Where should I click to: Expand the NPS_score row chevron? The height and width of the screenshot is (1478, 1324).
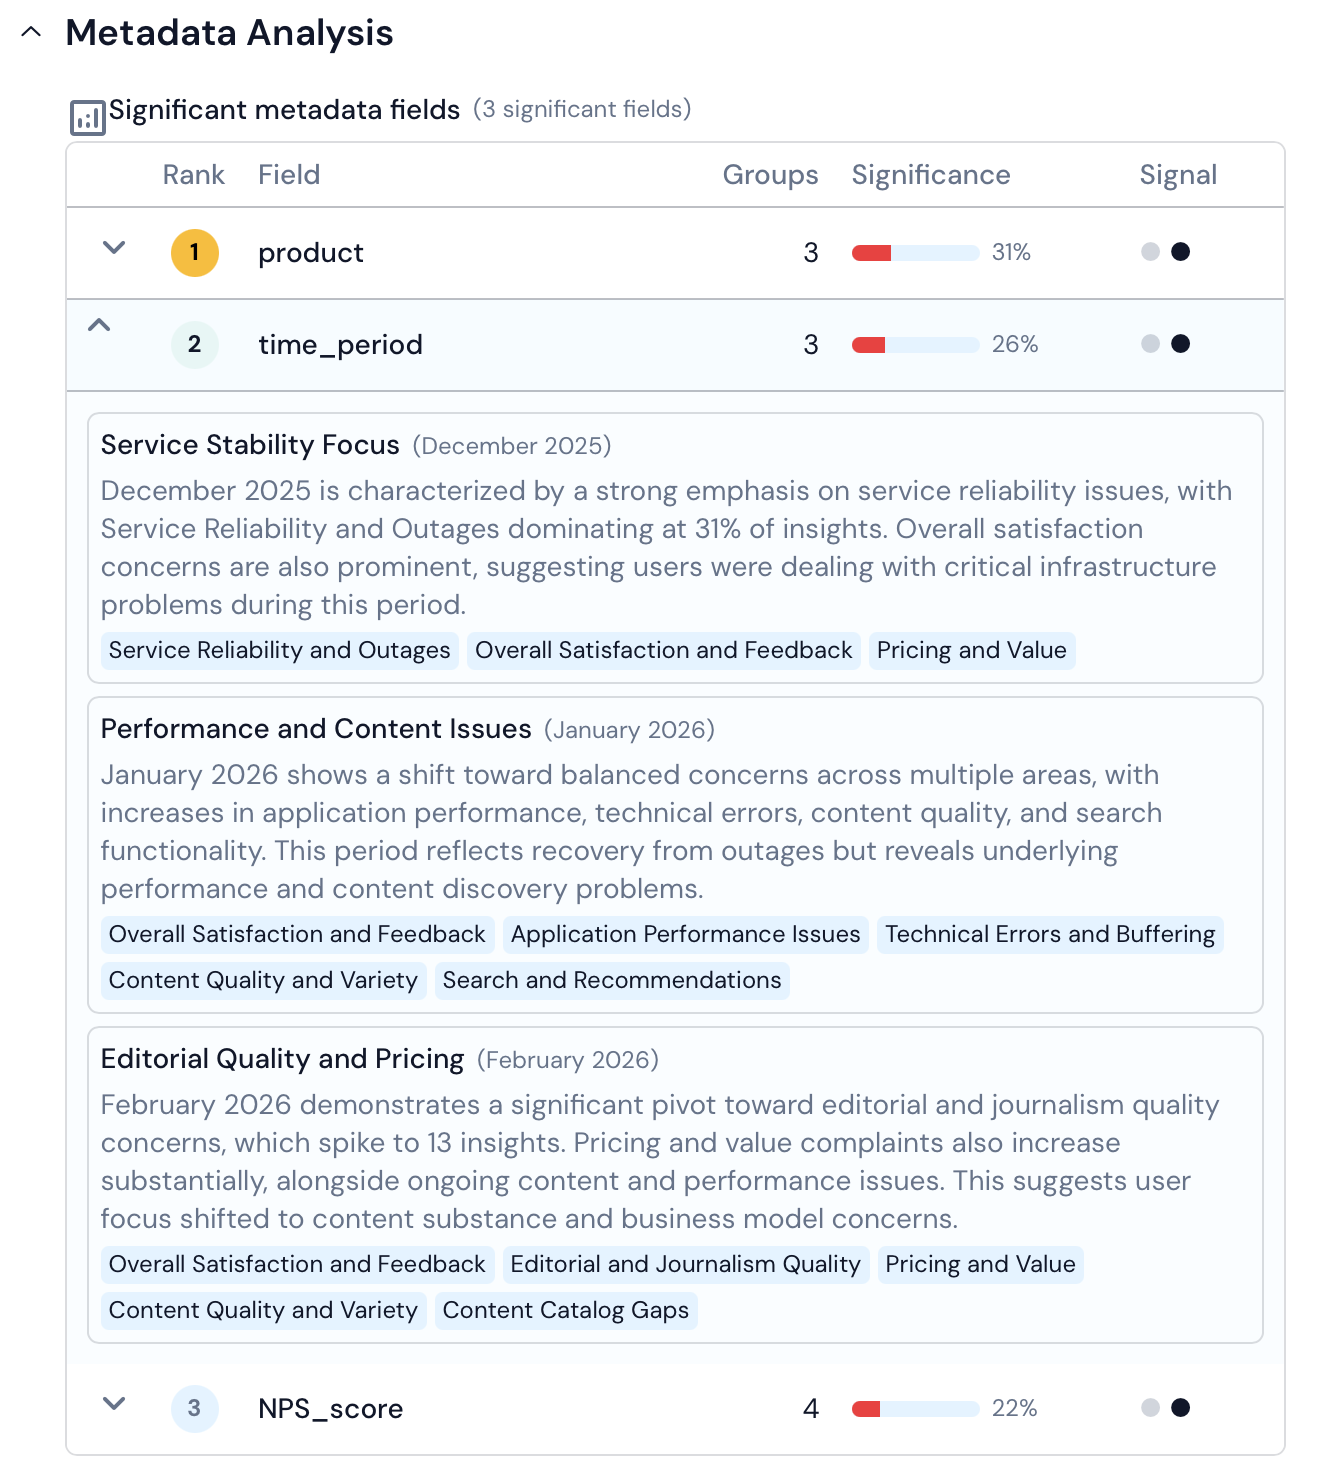click(x=114, y=1404)
